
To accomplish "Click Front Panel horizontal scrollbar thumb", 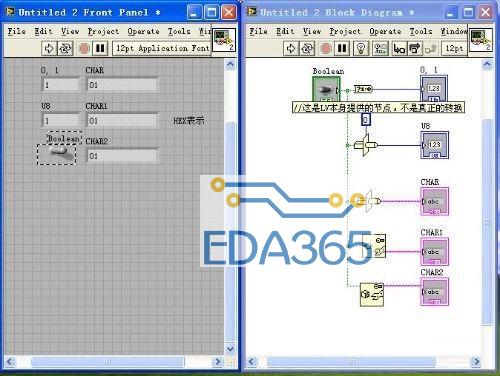I will 107,361.
